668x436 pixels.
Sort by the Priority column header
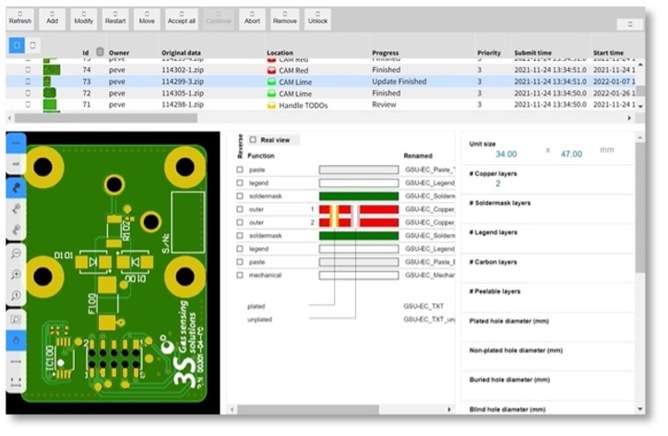pos(488,53)
